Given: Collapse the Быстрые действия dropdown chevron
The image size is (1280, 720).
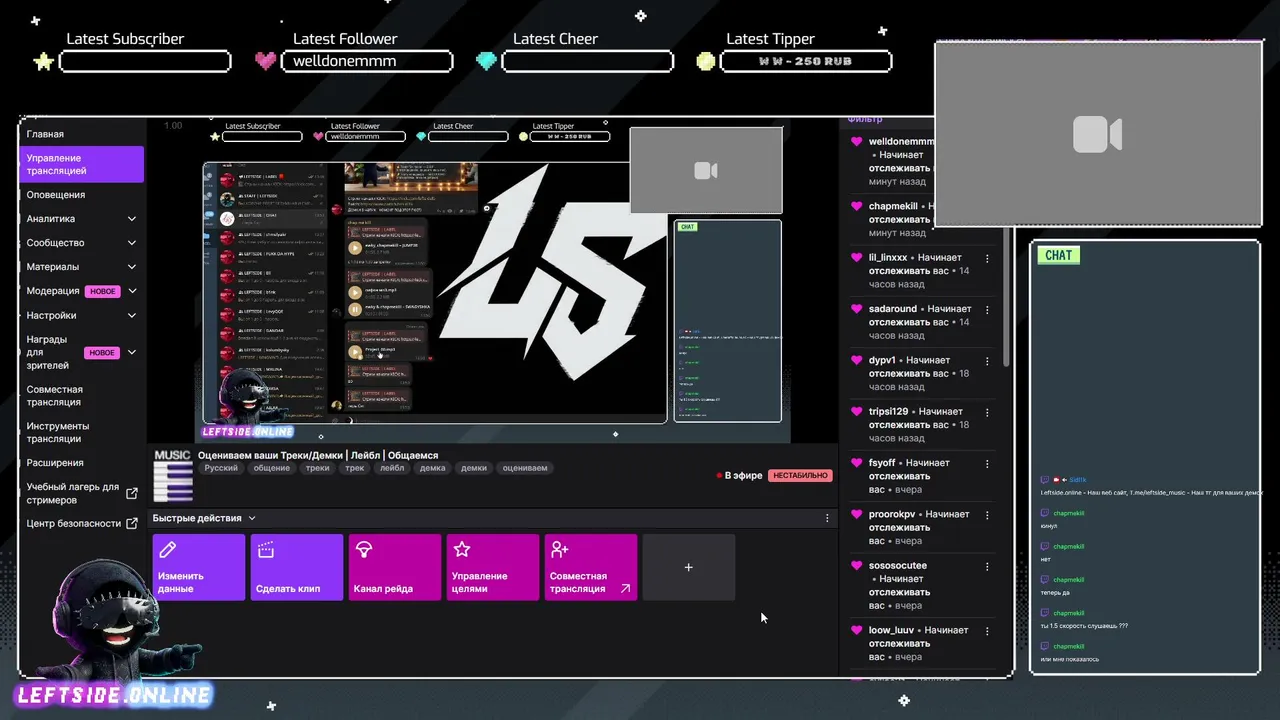Looking at the screenshot, I should click(x=252, y=518).
